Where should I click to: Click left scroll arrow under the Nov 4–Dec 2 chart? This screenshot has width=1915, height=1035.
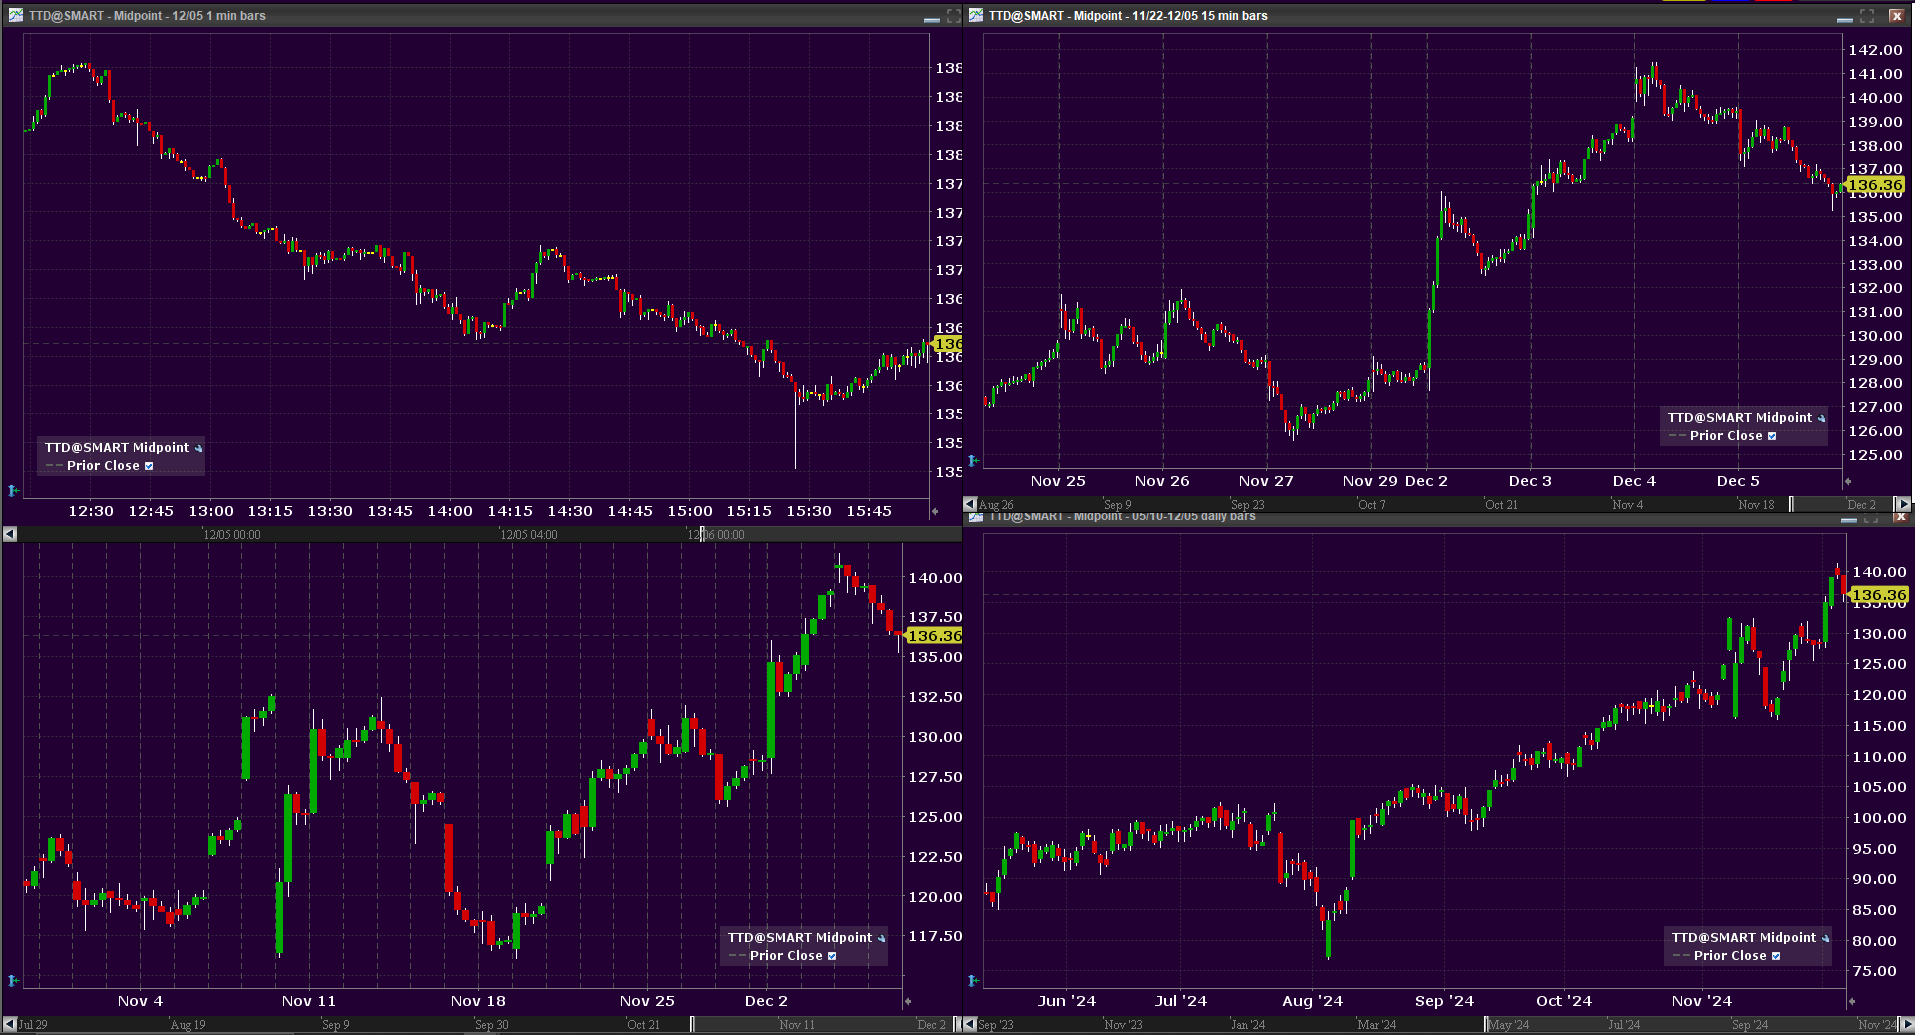point(10,1024)
